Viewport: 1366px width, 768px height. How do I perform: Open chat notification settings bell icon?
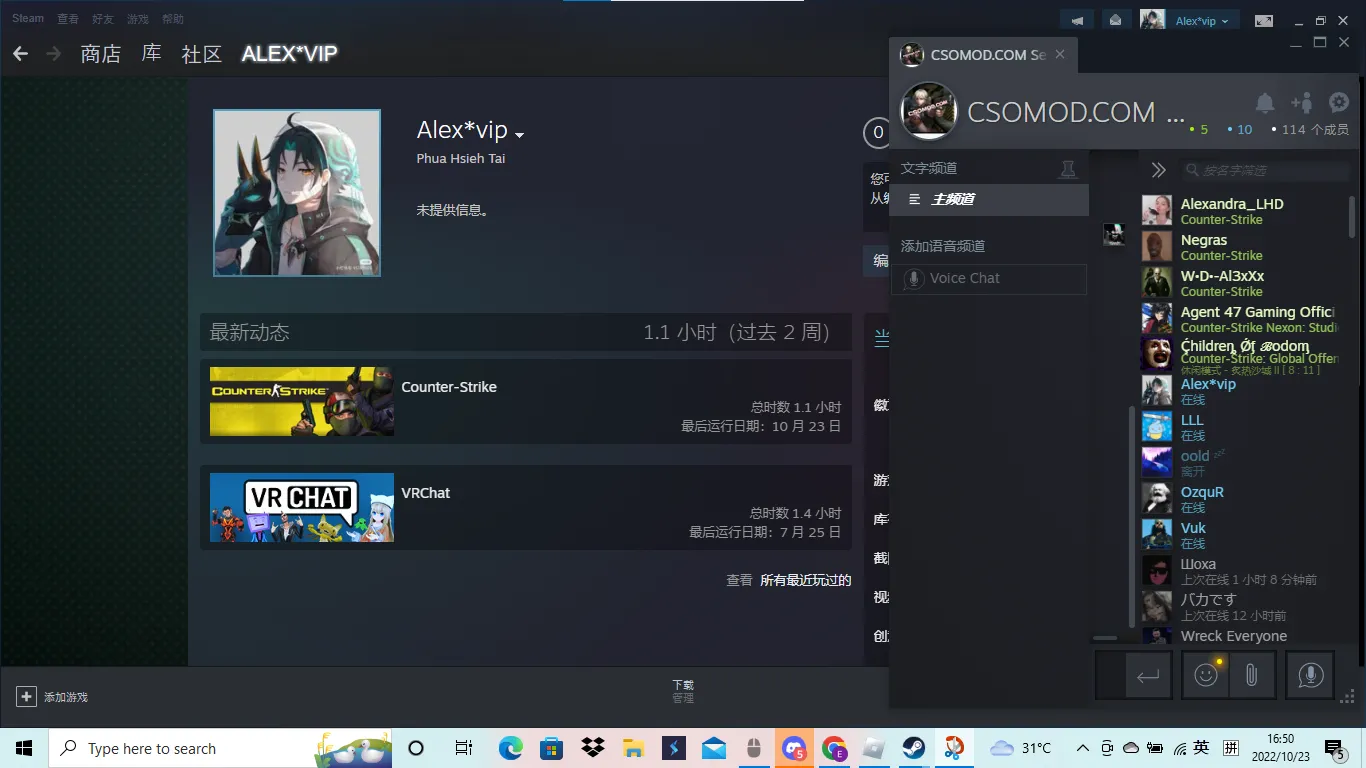(1265, 103)
